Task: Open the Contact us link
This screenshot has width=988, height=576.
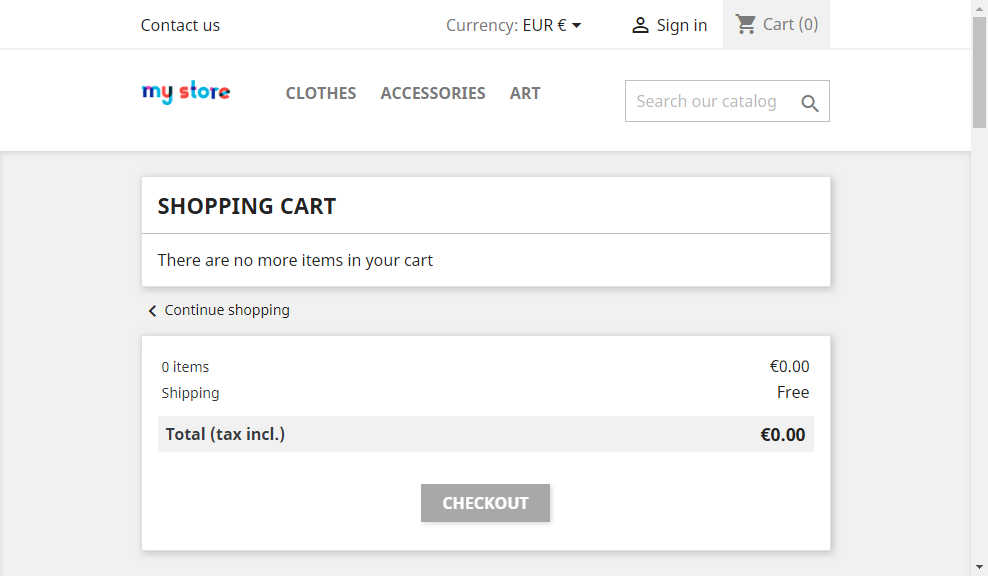Action: pyautogui.click(x=180, y=25)
